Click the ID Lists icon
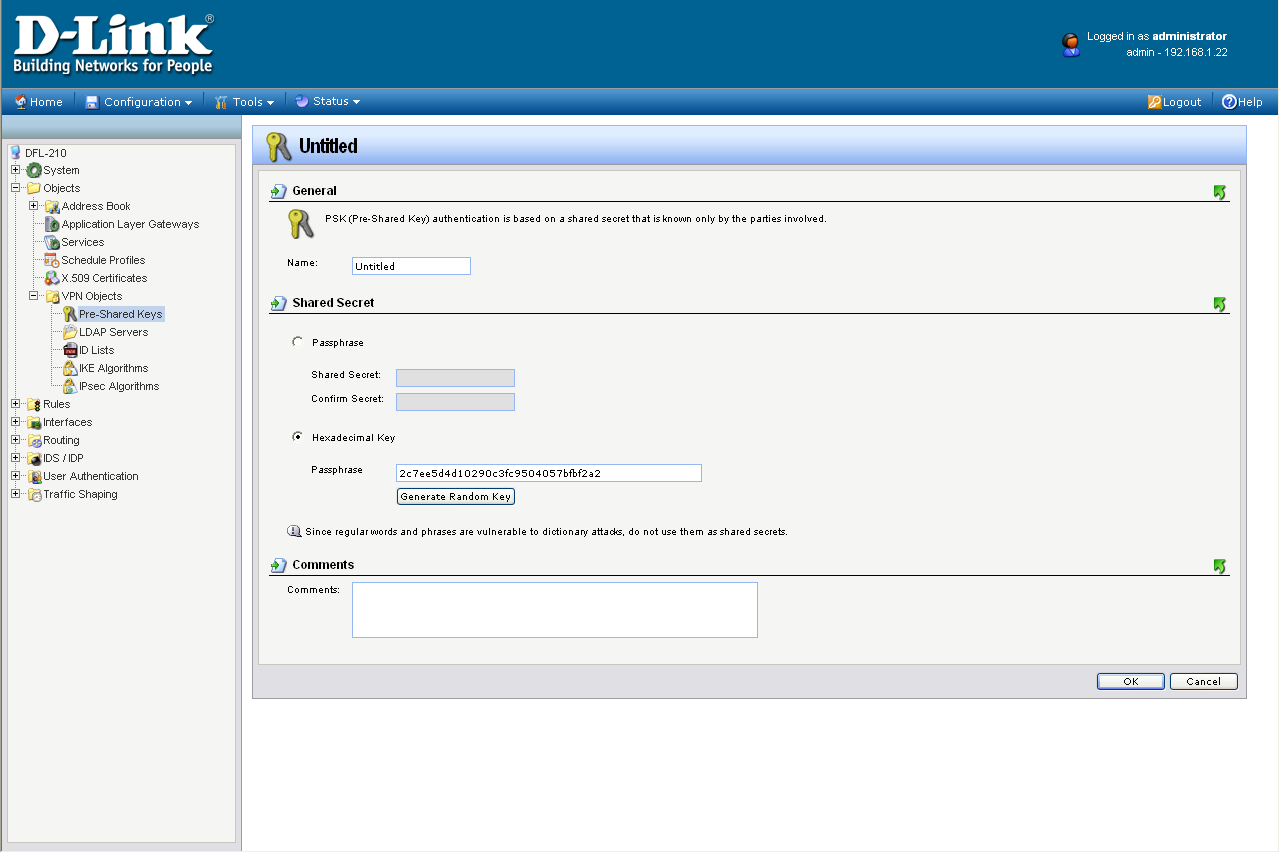 tap(70, 350)
